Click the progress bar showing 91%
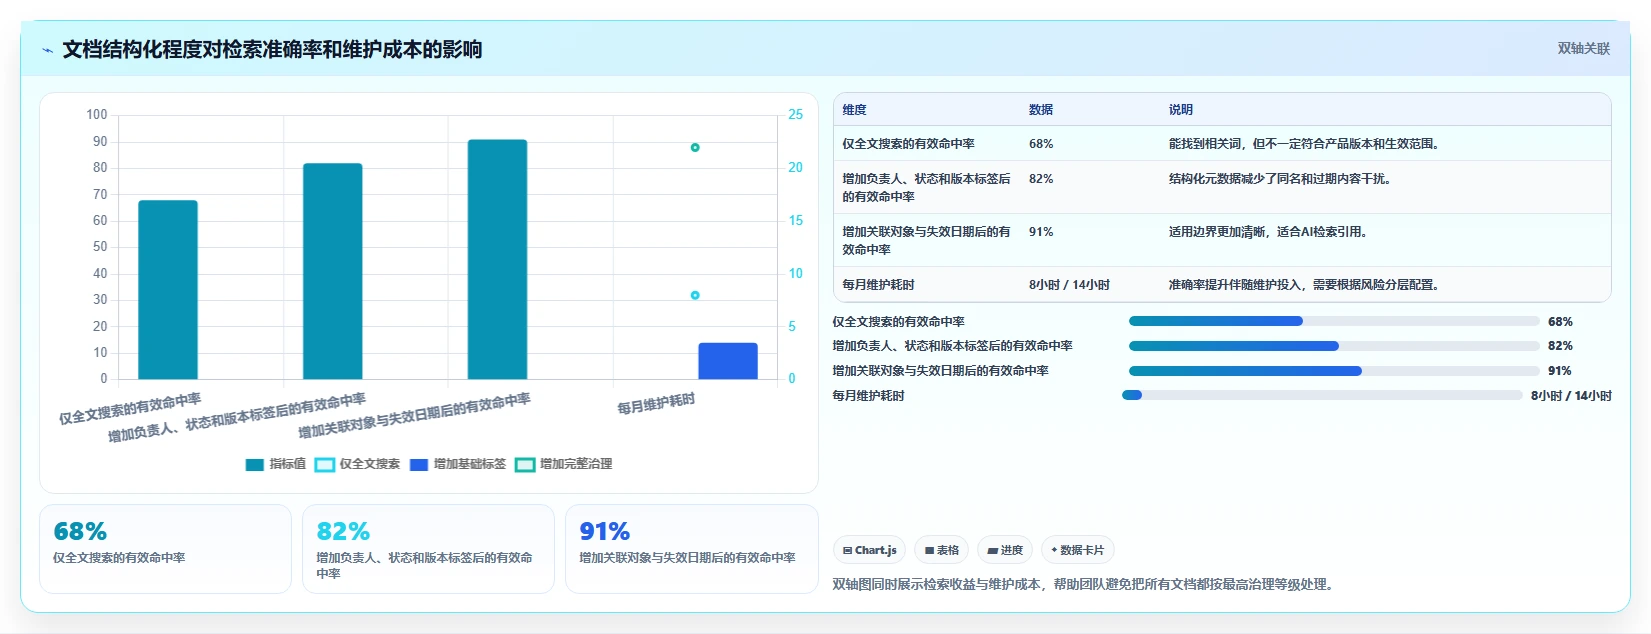Viewport: 1651px width, 634px height. pyautogui.click(x=1334, y=371)
